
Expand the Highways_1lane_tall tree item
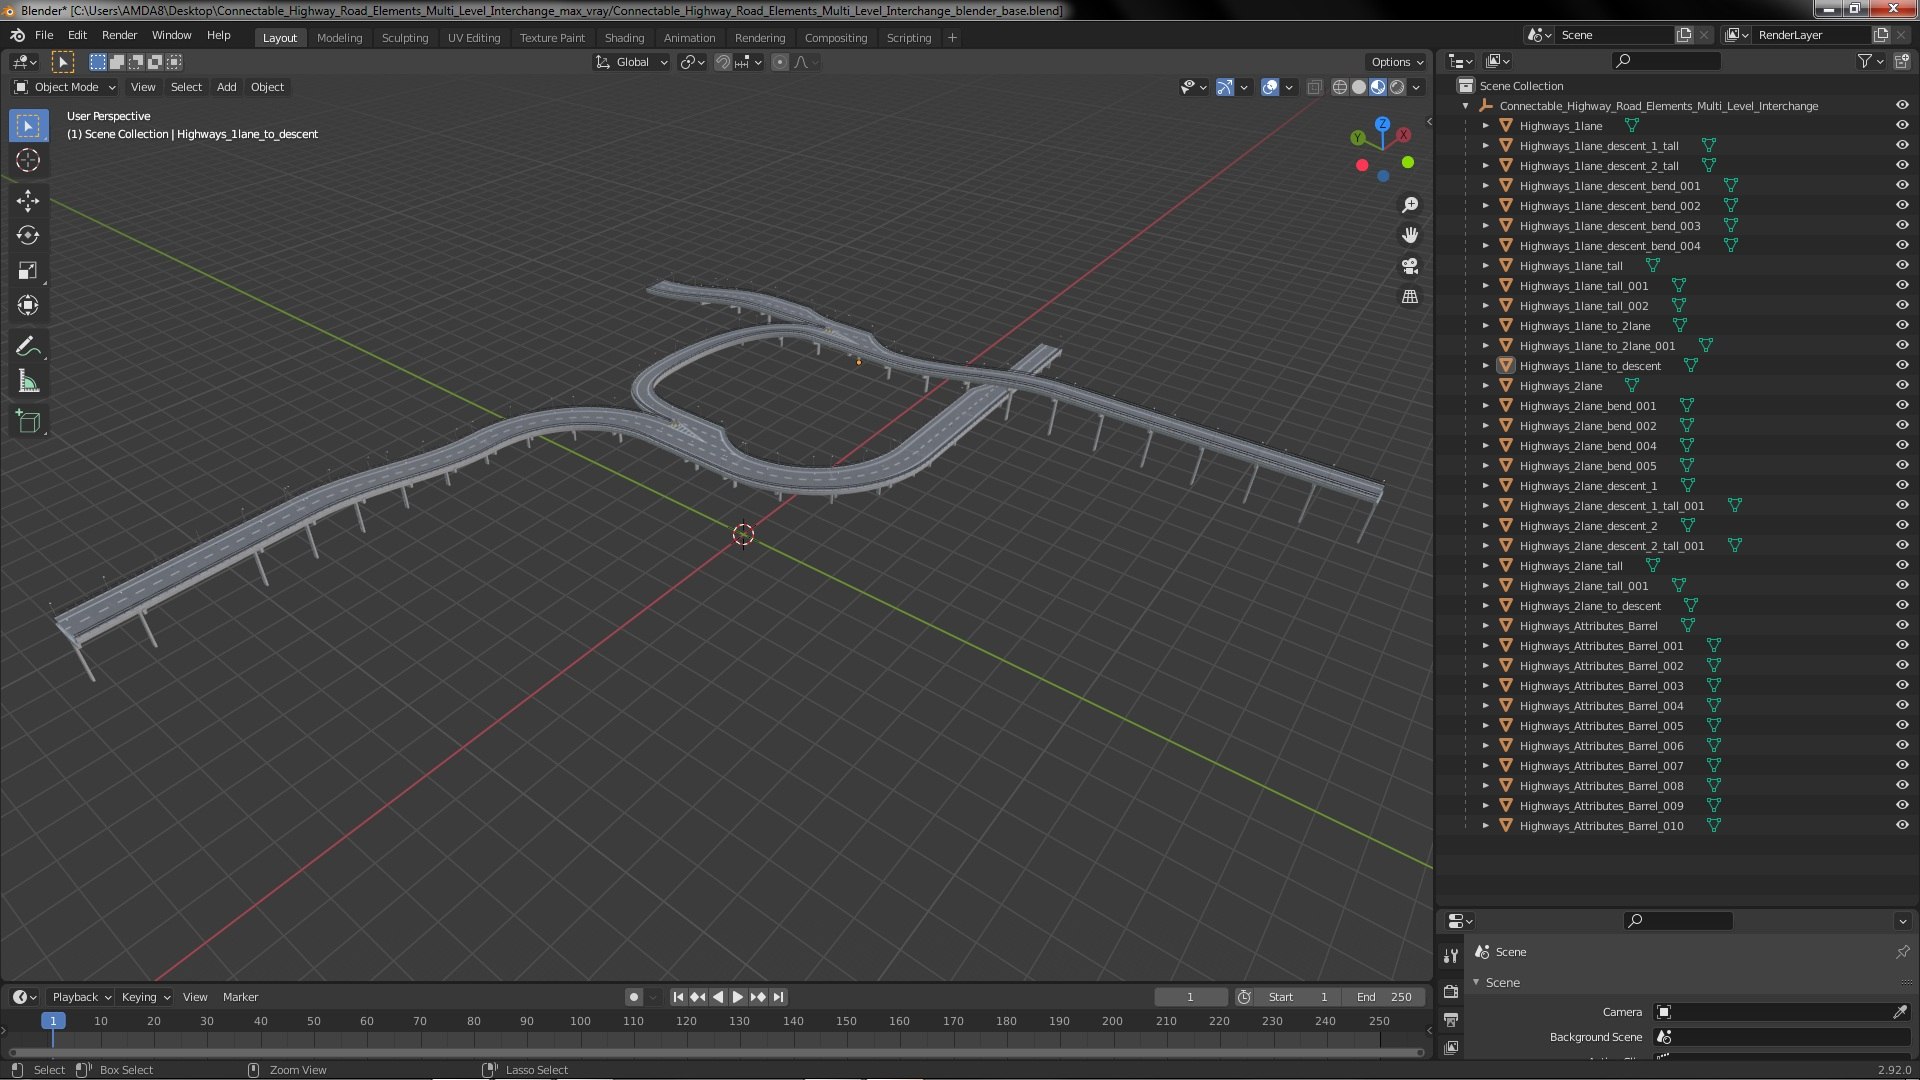tap(1486, 266)
